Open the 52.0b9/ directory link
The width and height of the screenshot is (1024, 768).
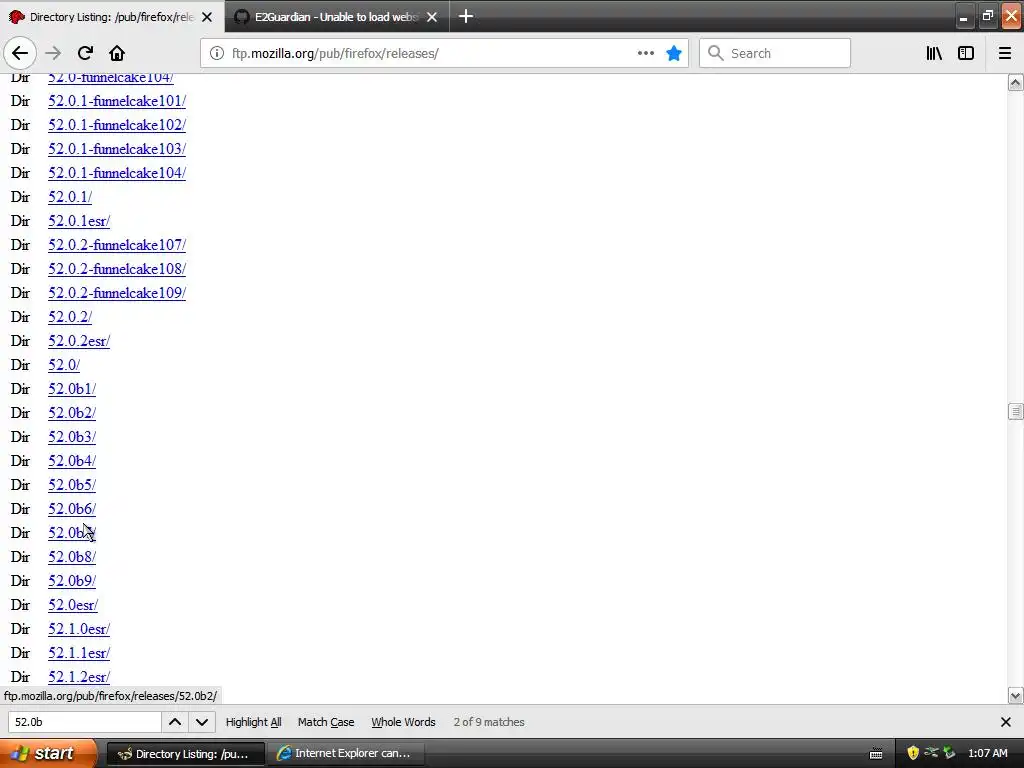tap(72, 581)
